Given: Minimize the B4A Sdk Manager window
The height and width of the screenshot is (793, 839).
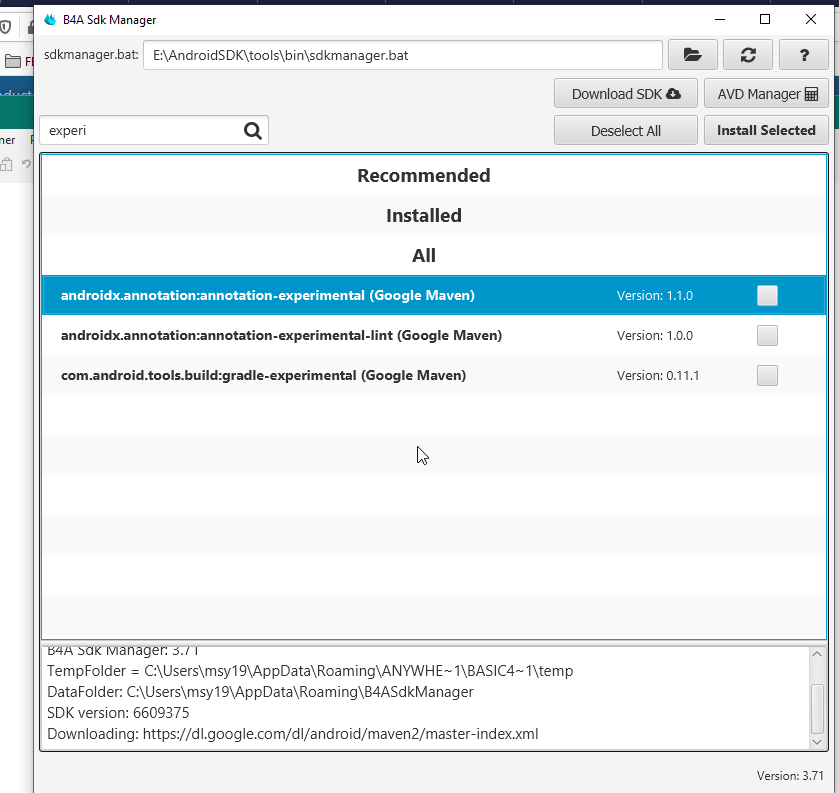Looking at the screenshot, I should [x=720, y=19].
